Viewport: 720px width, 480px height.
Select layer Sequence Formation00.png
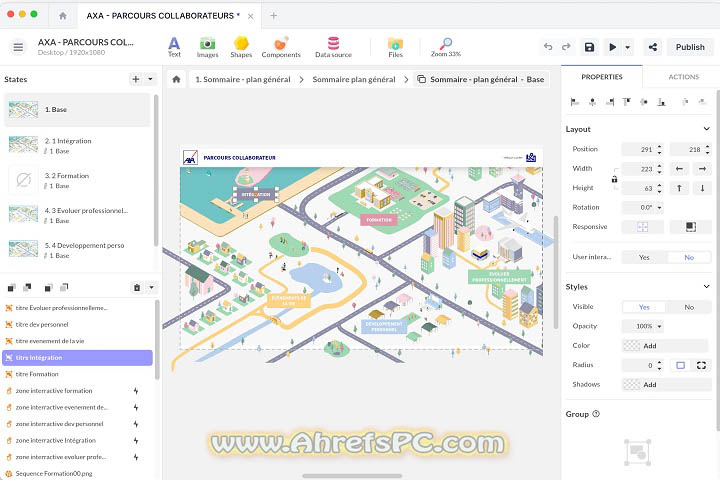pos(77,474)
